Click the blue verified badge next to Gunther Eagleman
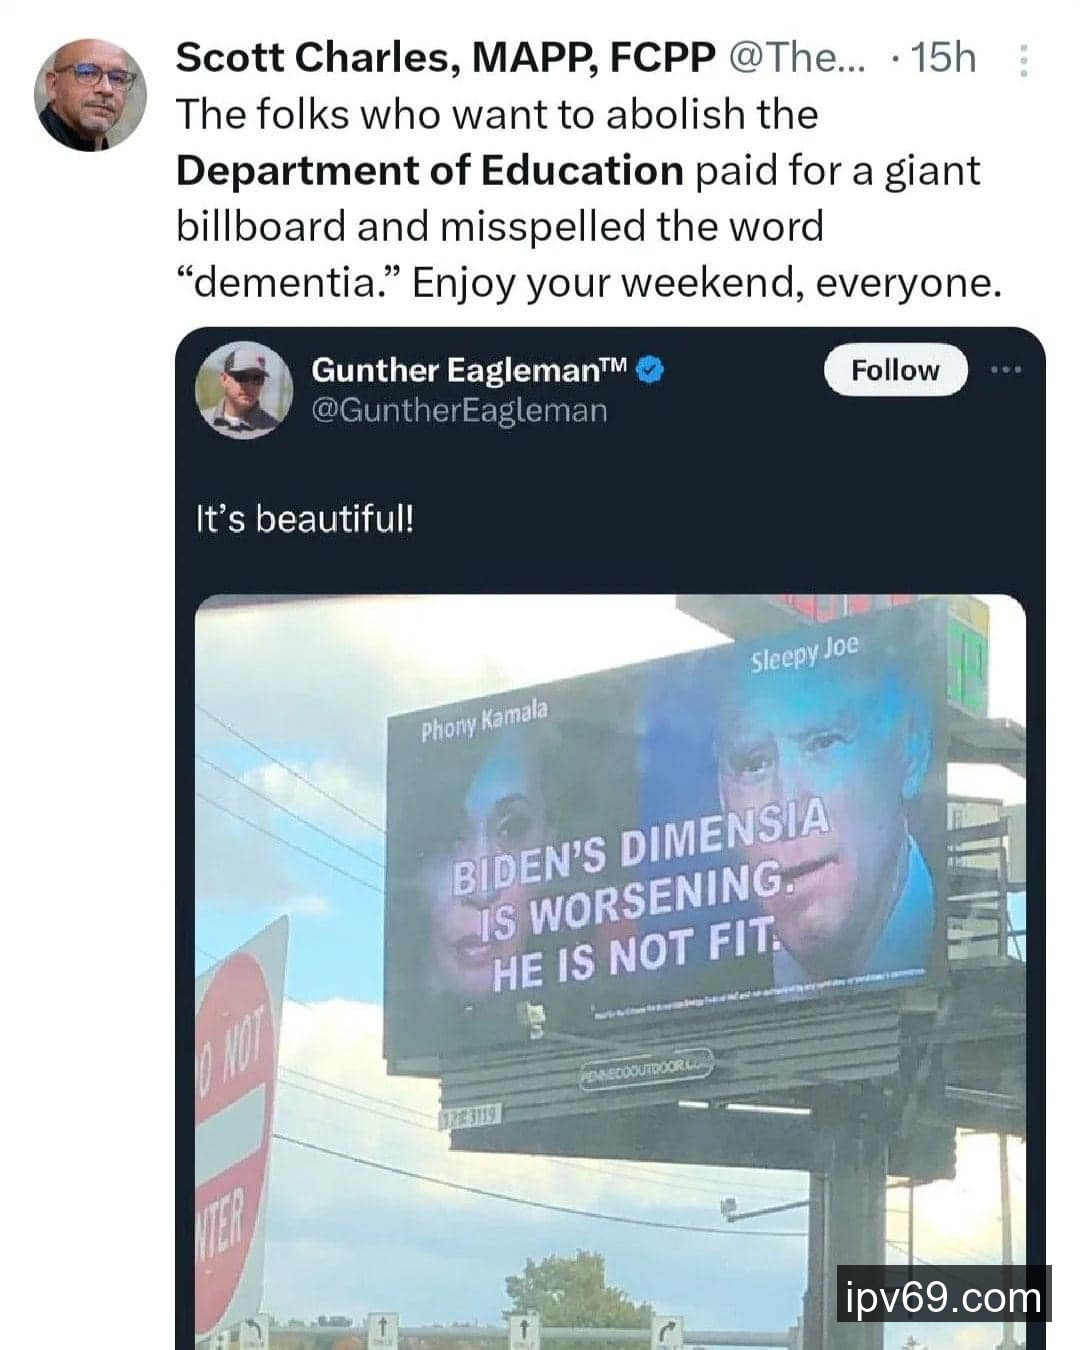The width and height of the screenshot is (1080, 1350). (651, 370)
